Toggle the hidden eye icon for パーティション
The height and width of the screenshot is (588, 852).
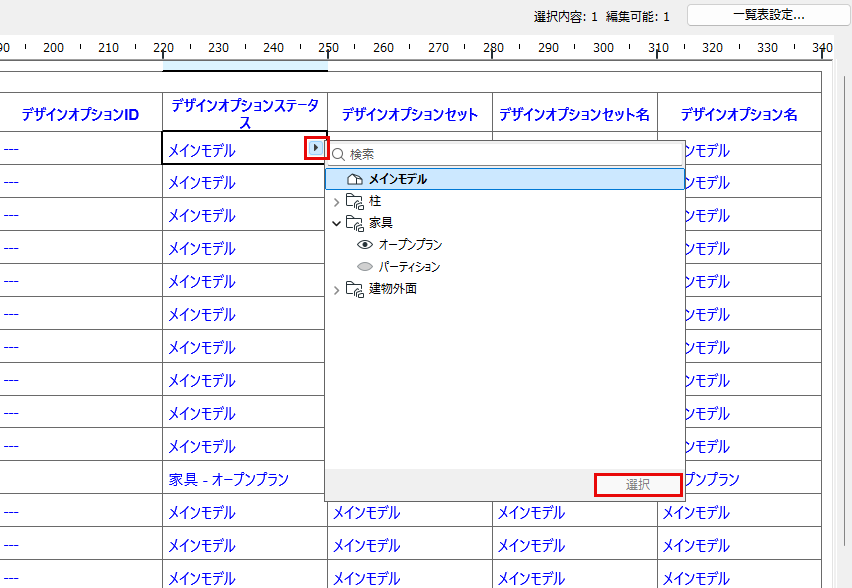[365, 266]
